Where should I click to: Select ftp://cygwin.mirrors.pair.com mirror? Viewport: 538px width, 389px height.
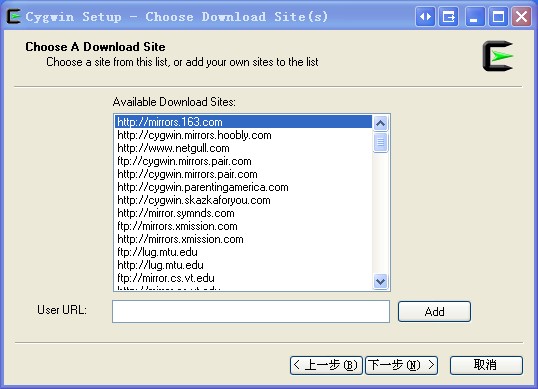[243, 161]
